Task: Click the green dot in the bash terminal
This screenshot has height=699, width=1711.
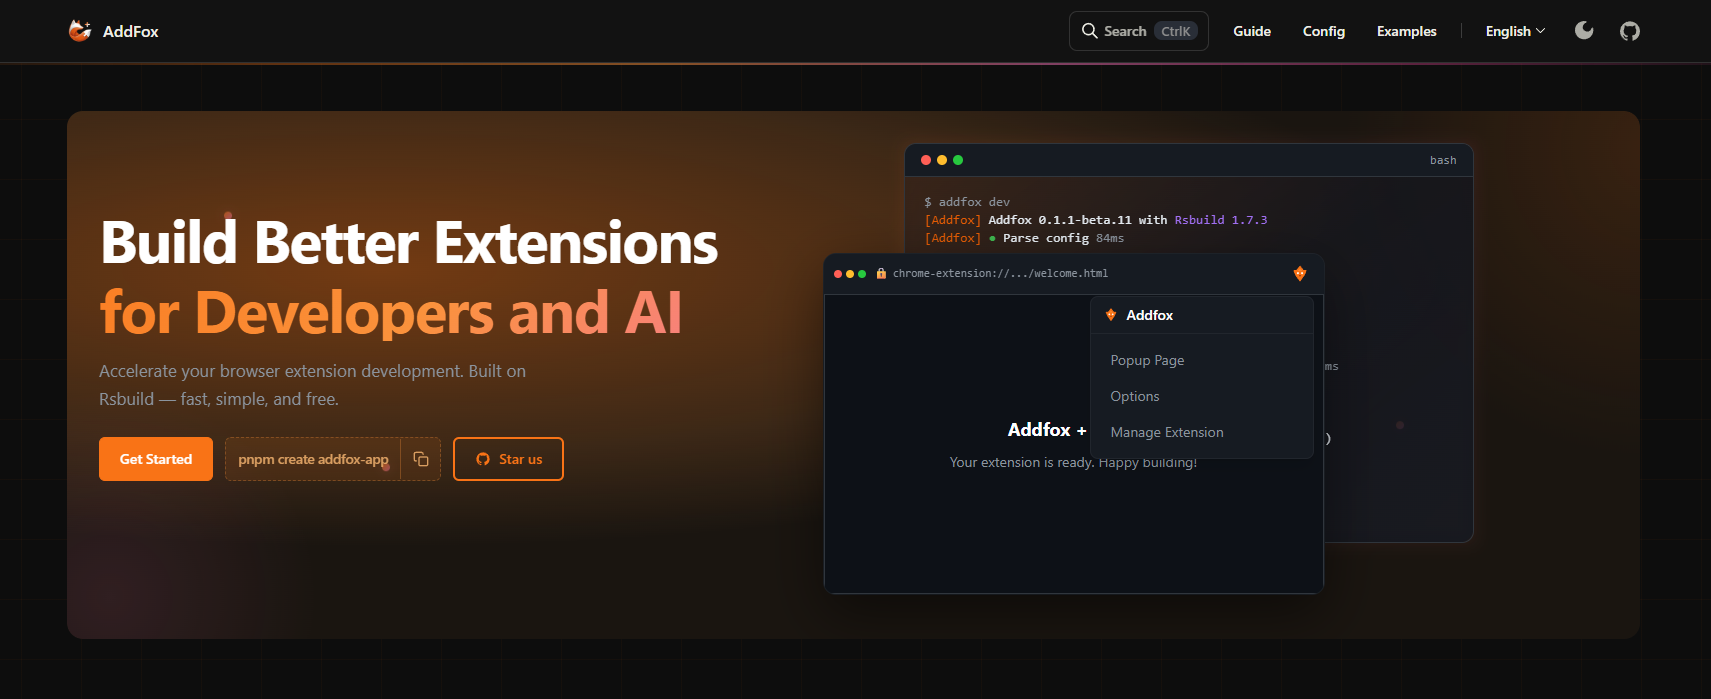Action: click(958, 160)
